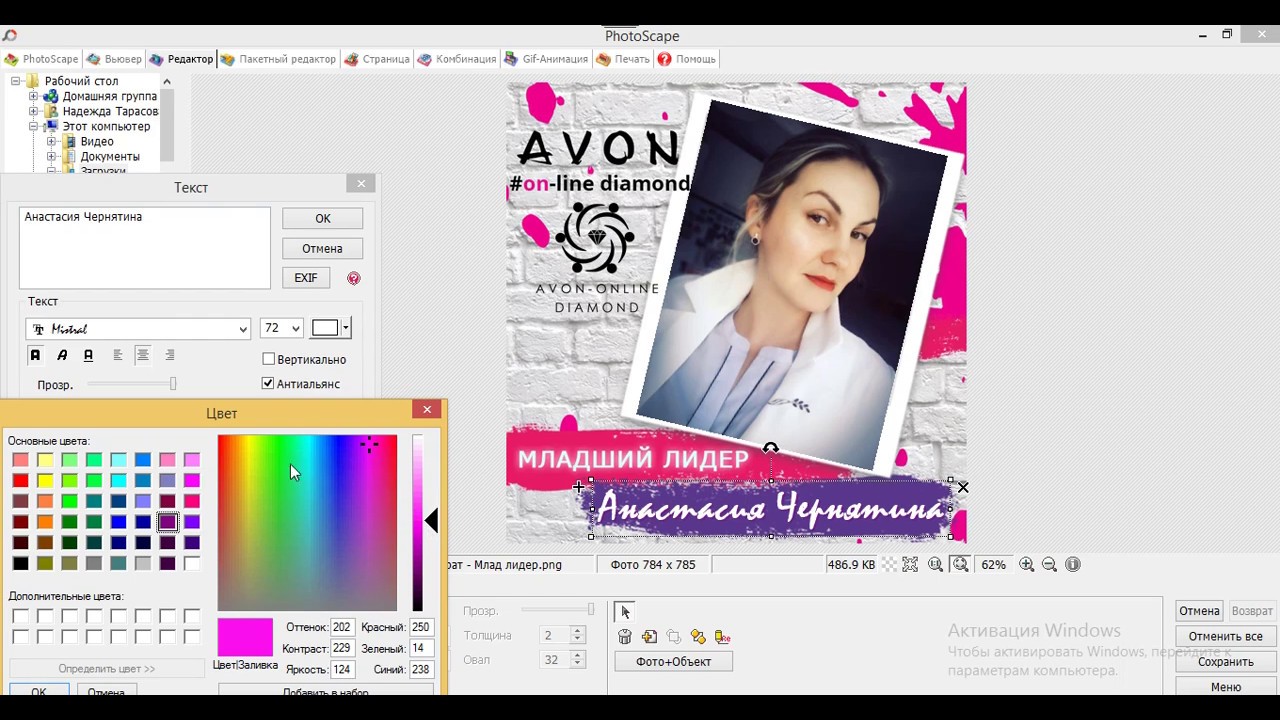Click the Определить цвет >> button
Screen dimensions: 1280x720
pyautogui.click(x=107, y=669)
